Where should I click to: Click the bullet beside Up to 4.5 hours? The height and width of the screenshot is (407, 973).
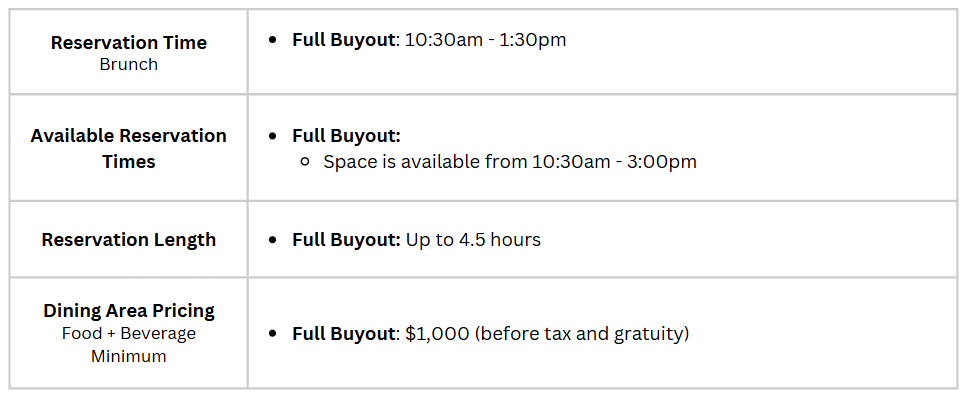pyautogui.click(x=273, y=240)
